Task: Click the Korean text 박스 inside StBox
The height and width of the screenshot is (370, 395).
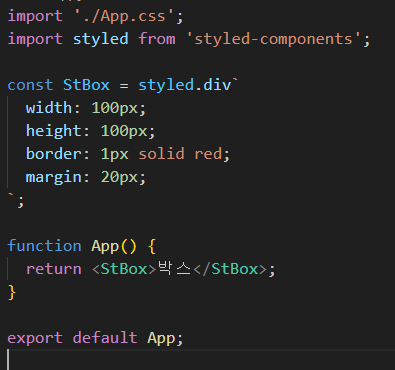Action: (x=174, y=269)
